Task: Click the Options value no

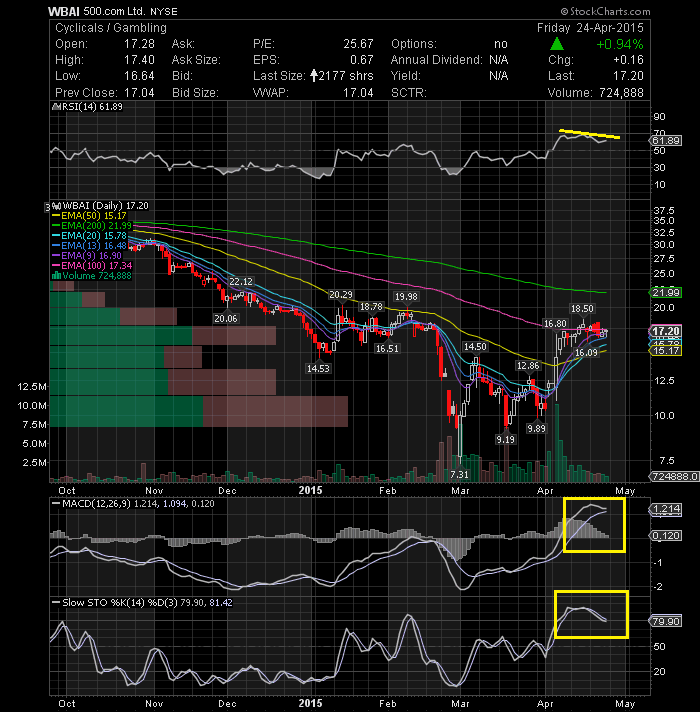Action: click(501, 44)
